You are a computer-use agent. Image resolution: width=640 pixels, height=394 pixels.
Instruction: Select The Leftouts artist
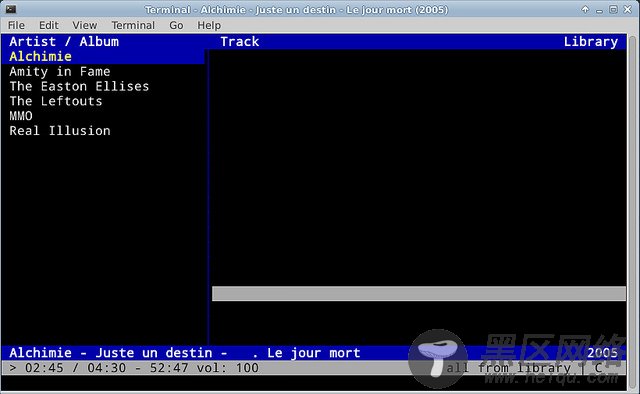(56, 101)
